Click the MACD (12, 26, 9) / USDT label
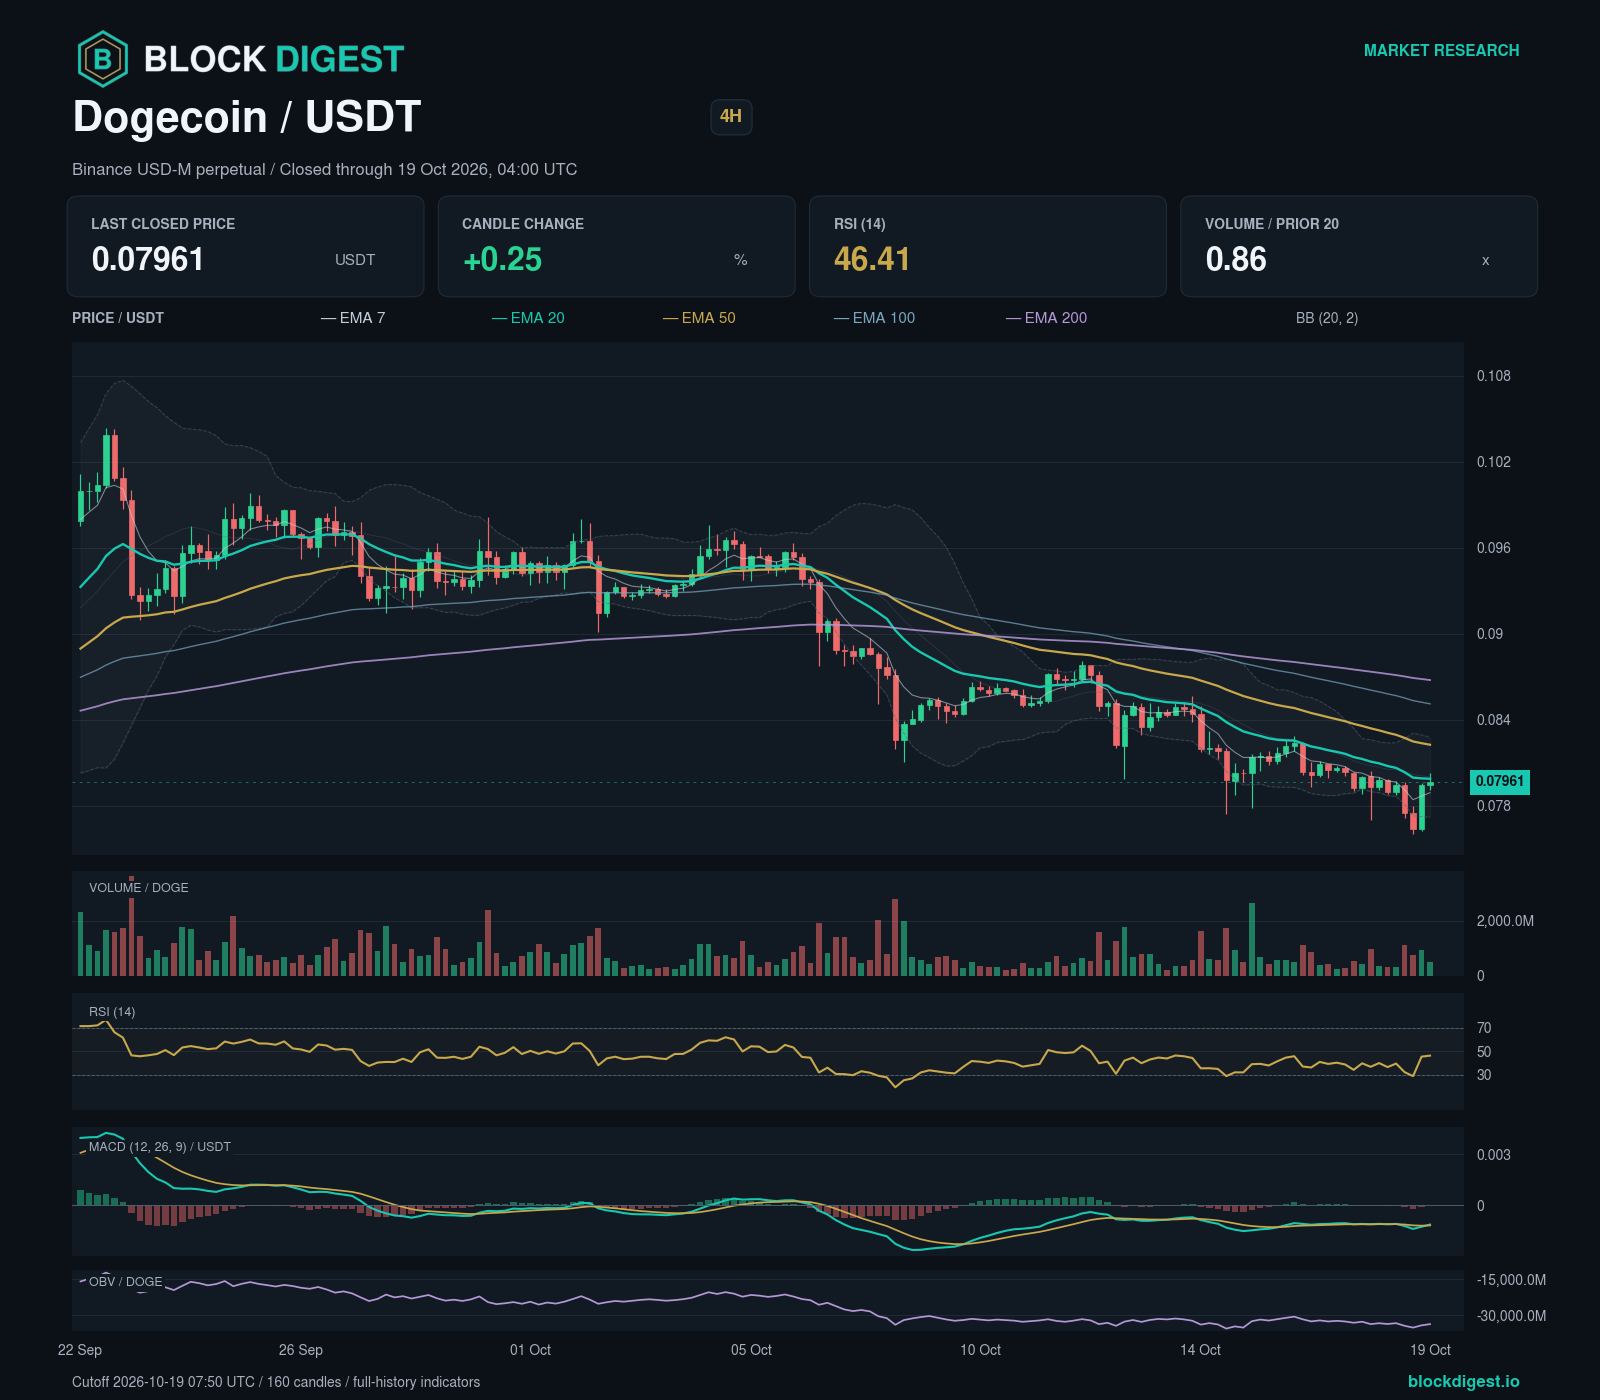The image size is (1600, 1400). 160,1146
